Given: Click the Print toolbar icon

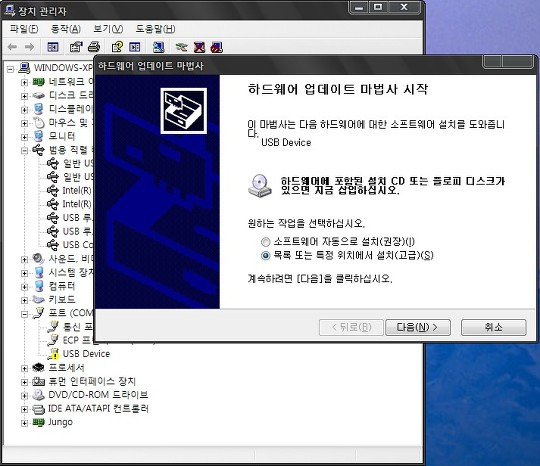Looking at the screenshot, I should point(94,47).
